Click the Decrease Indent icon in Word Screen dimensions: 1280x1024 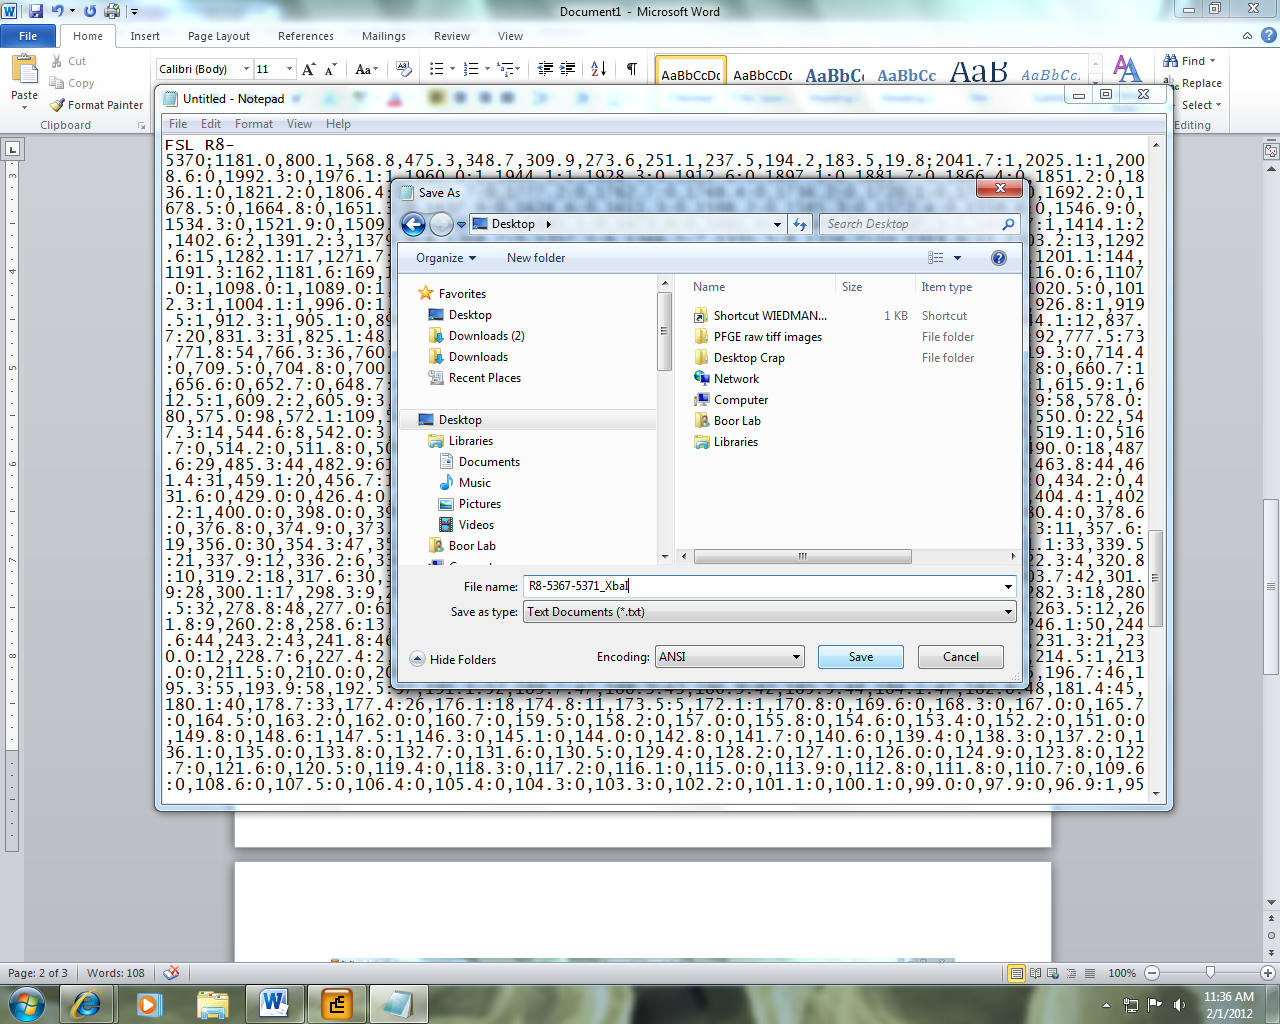(x=545, y=69)
